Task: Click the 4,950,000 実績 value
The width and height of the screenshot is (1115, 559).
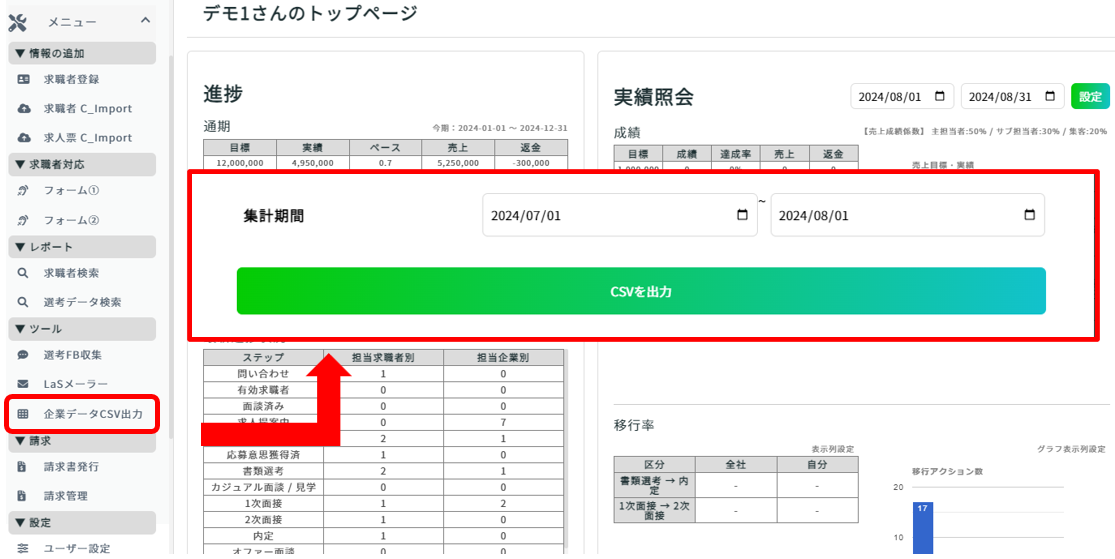Action: (312, 163)
